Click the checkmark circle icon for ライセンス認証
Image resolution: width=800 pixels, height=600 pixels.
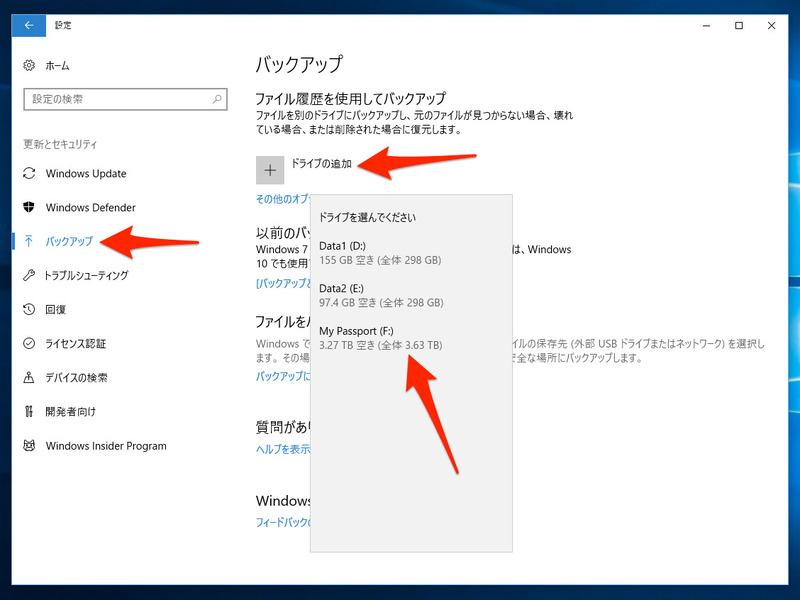(29, 343)
